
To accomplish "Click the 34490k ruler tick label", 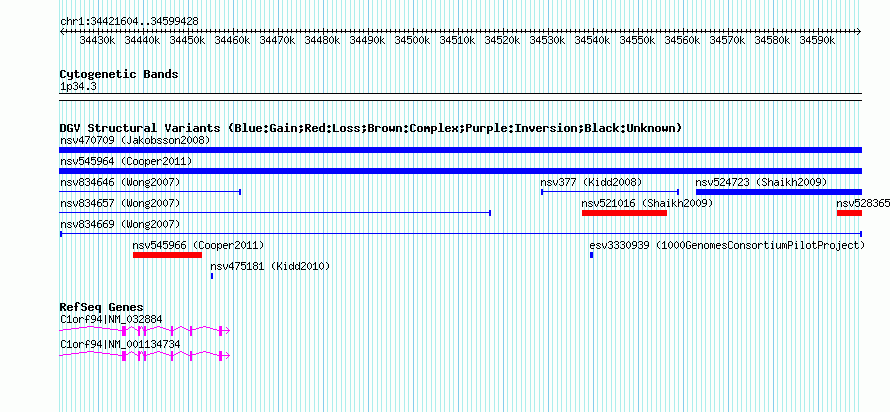I will [x=368, y=41].
